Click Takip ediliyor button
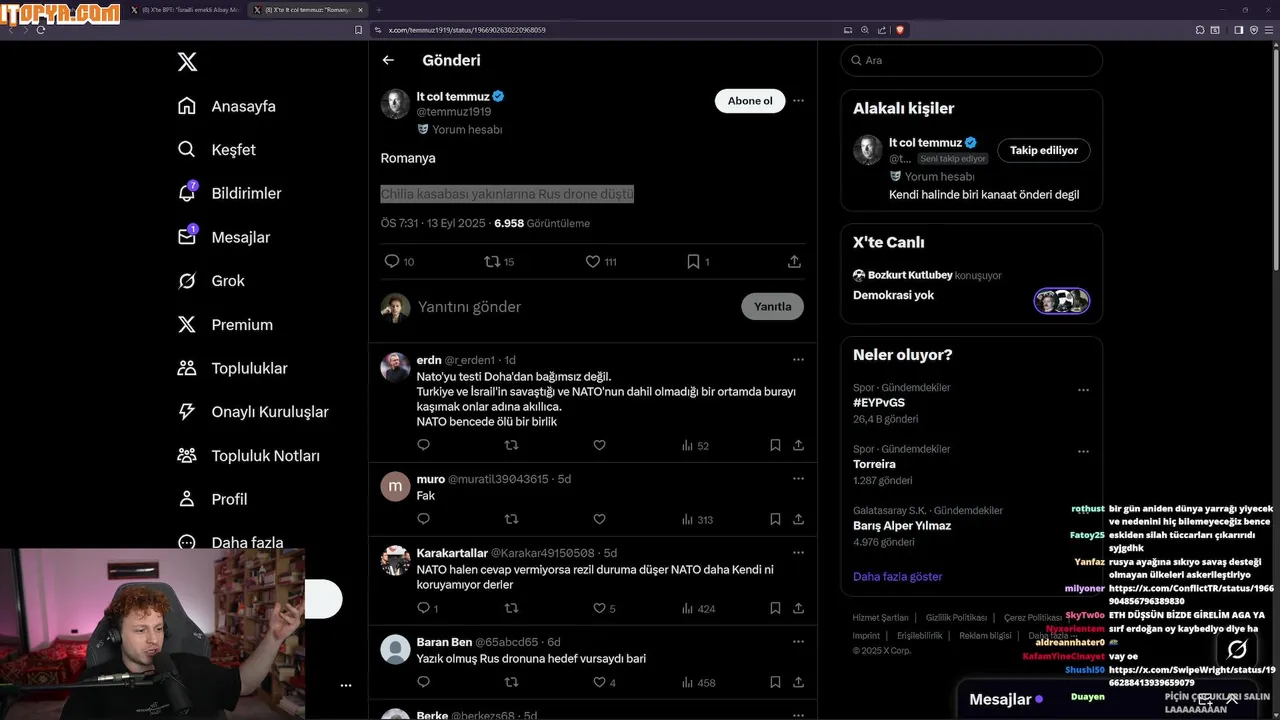 click(1043, 150)
